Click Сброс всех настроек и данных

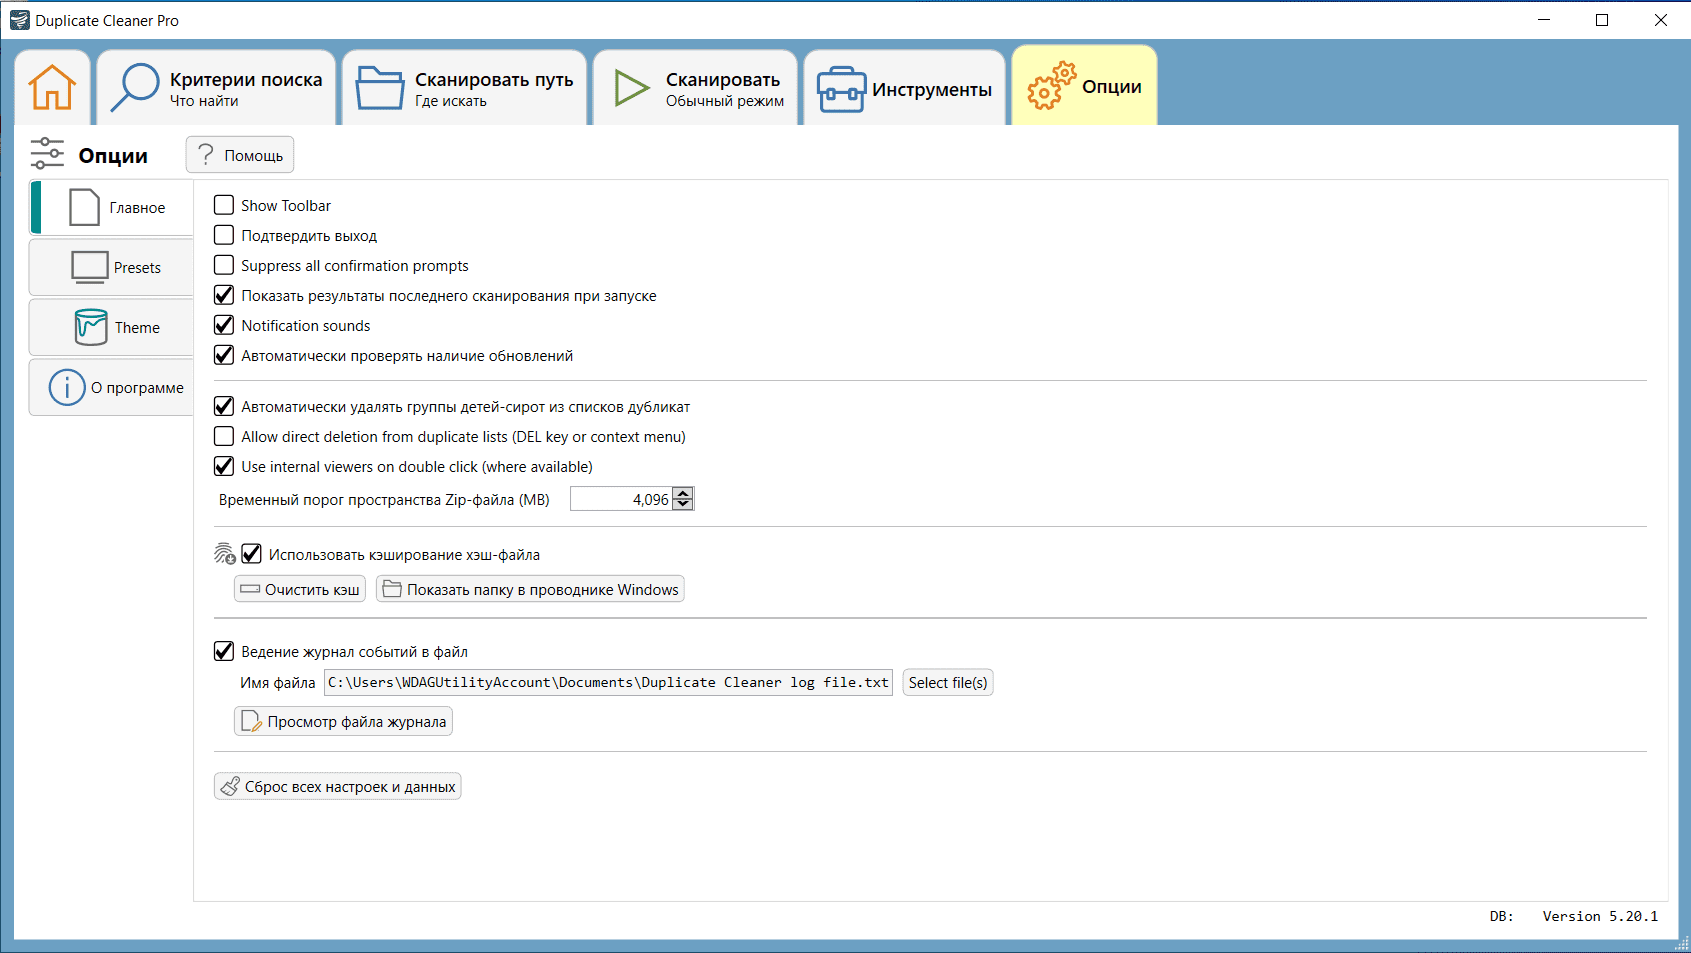pos(337,786)
